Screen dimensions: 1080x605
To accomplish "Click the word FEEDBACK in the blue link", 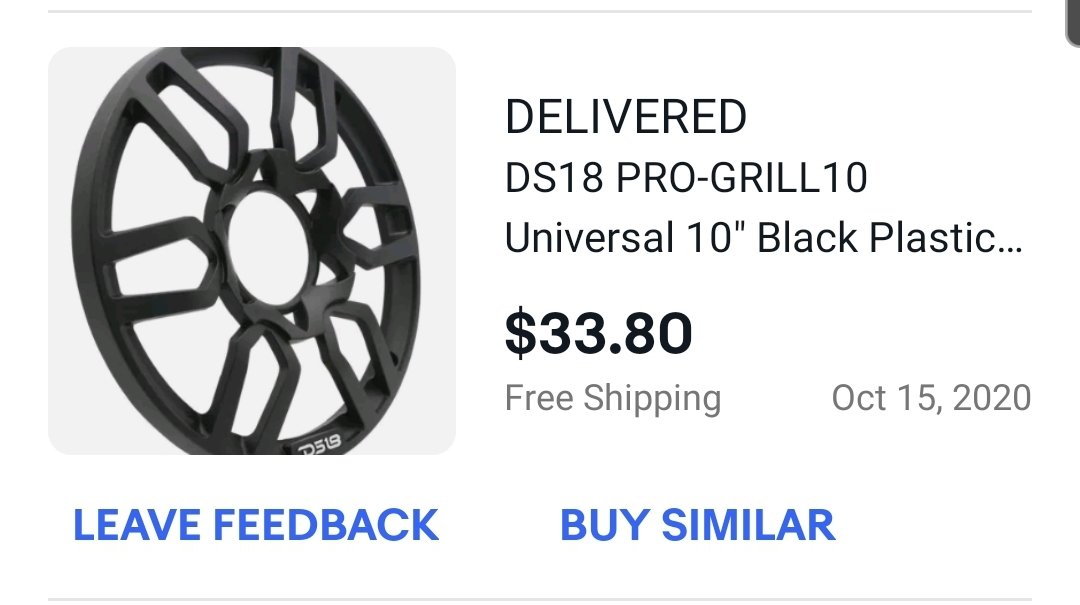I will click(325, 525).
